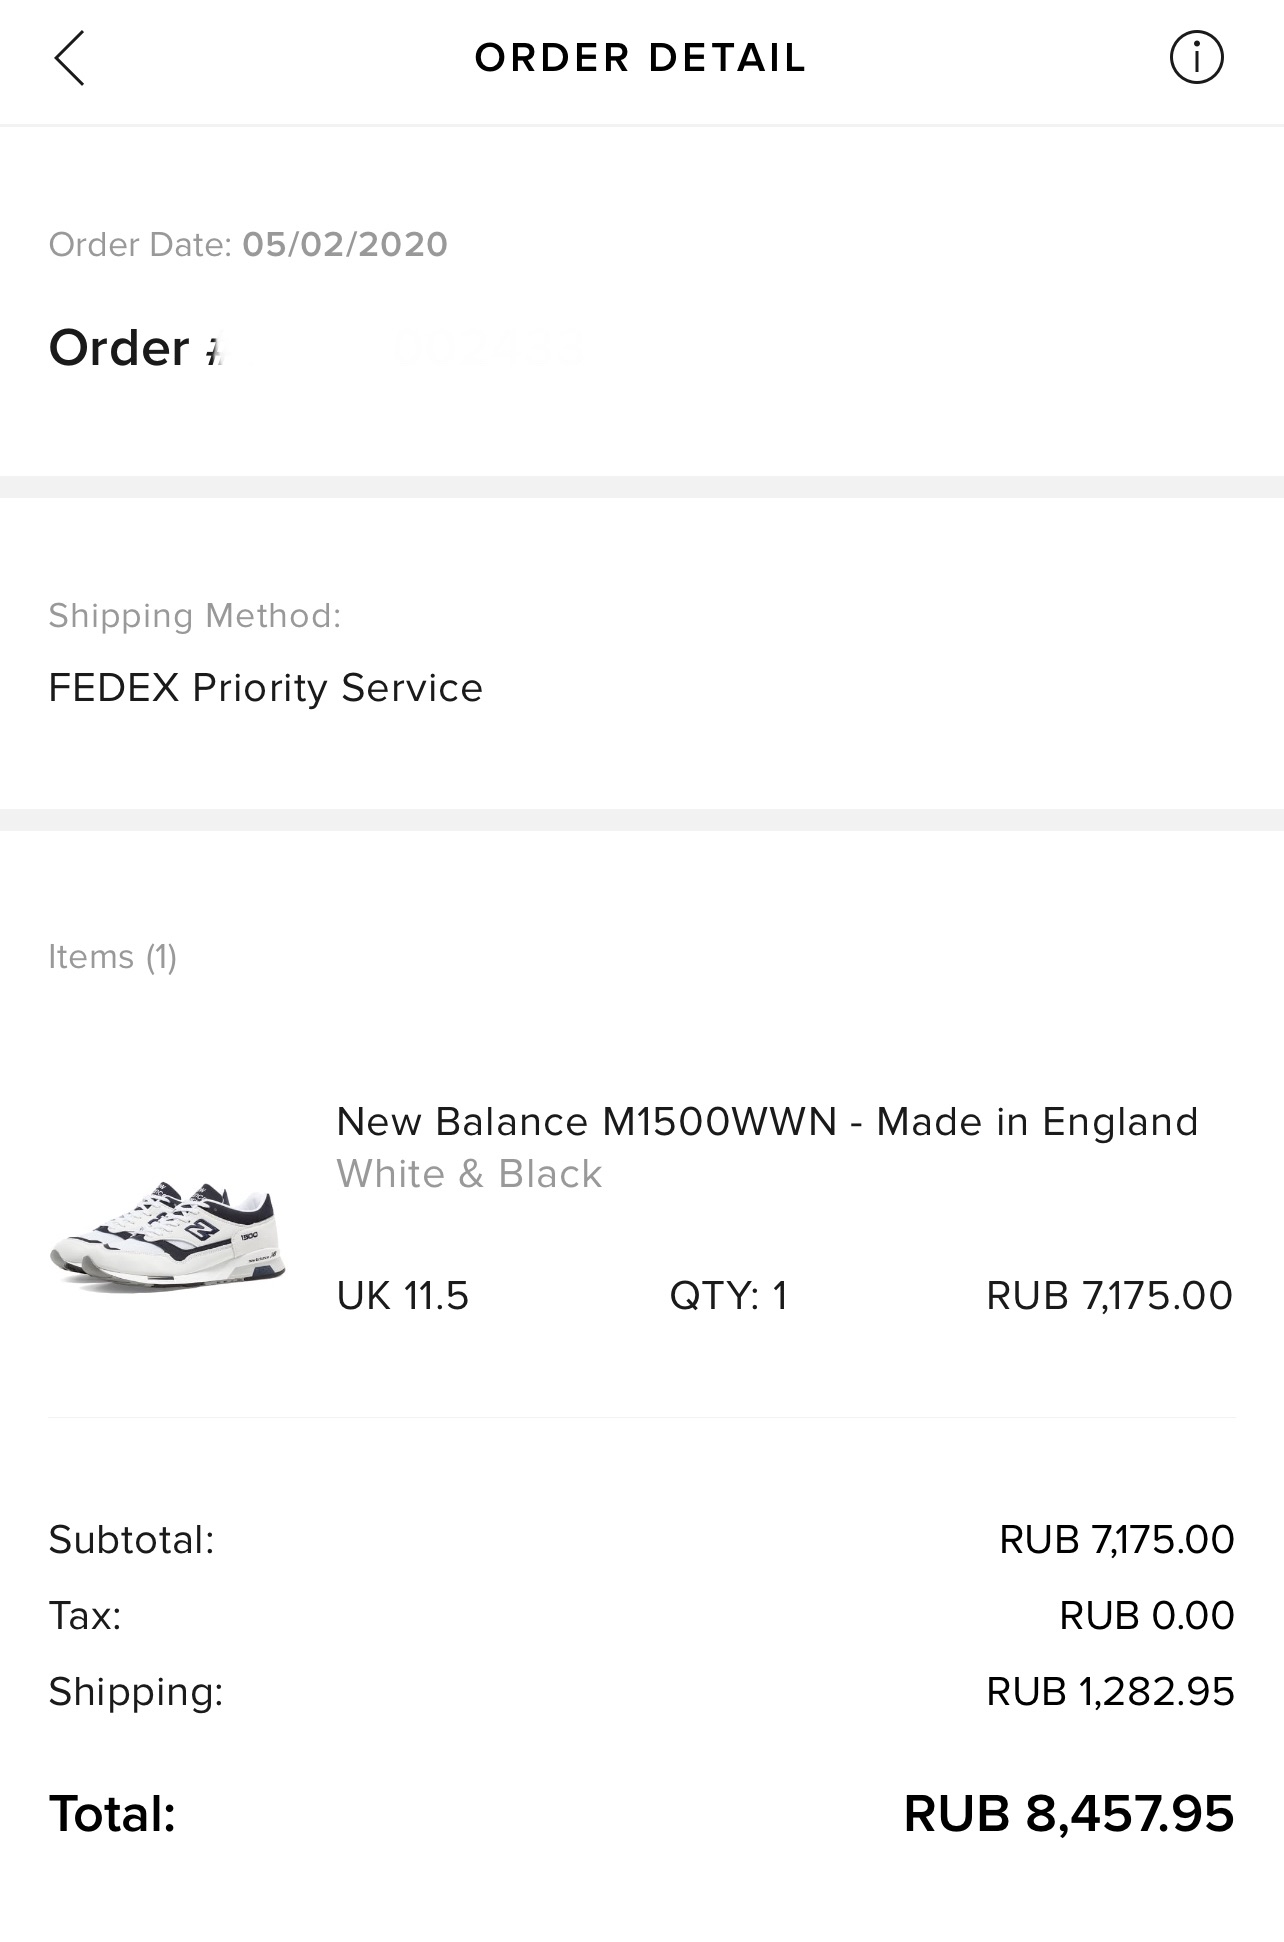Tap the item price RUB 7,175.00

pyautogui.click(x=1109, y=1296)
